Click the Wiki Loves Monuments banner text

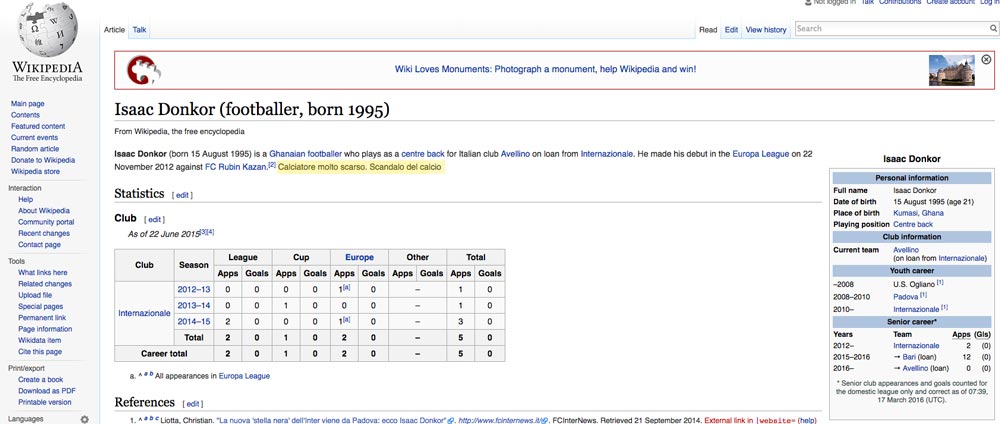tap(545, 69)
